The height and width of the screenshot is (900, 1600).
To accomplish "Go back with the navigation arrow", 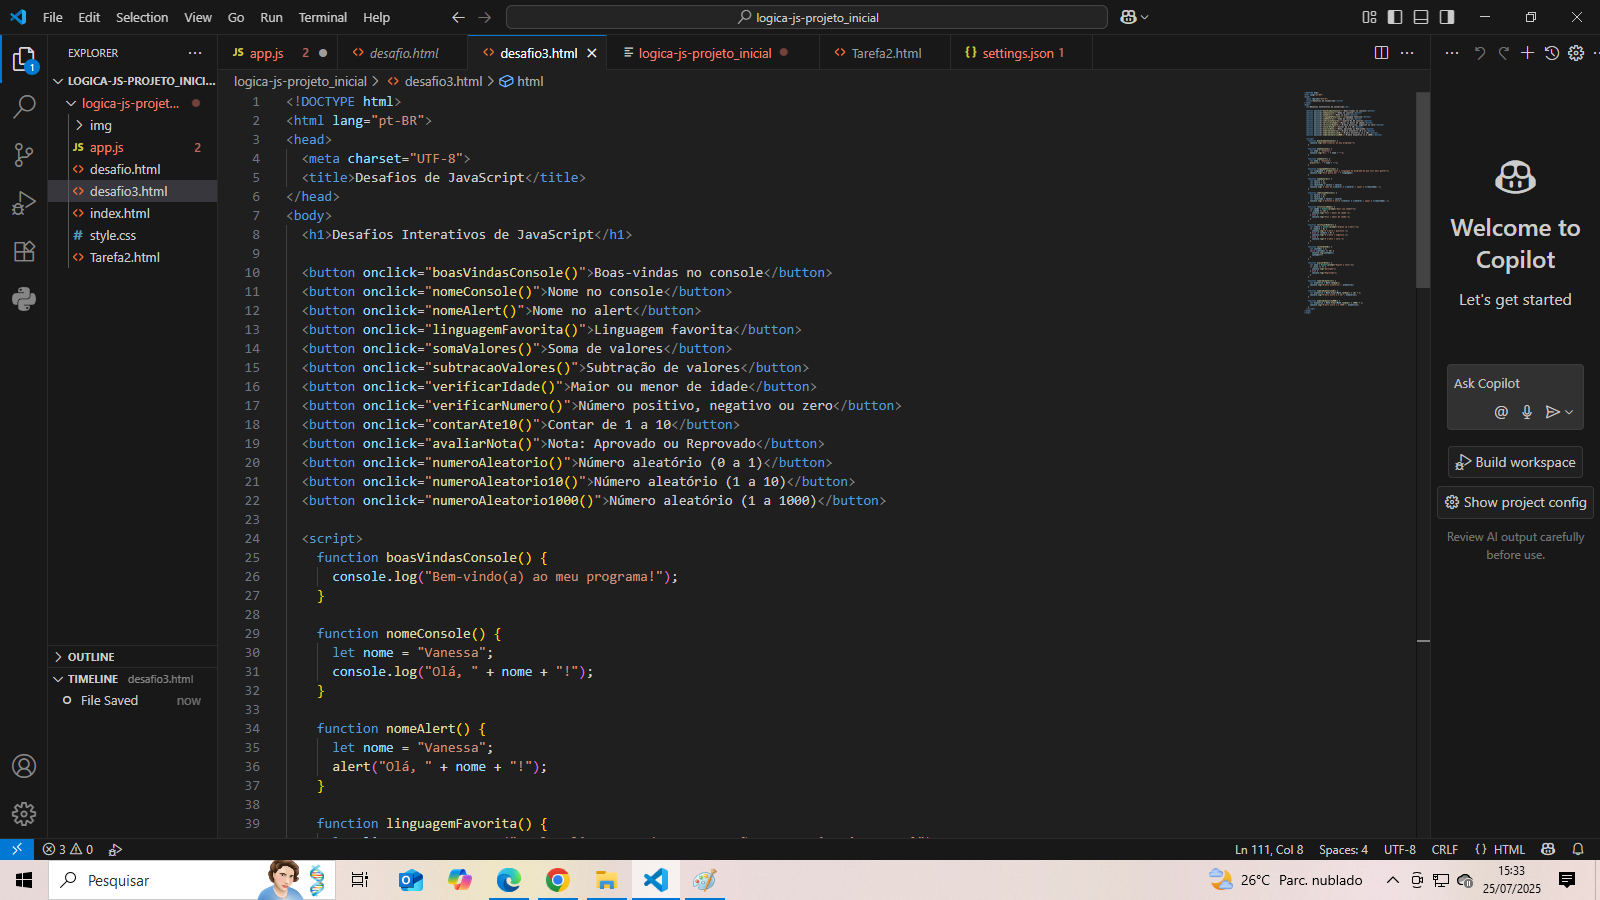I will click(458, 17).
